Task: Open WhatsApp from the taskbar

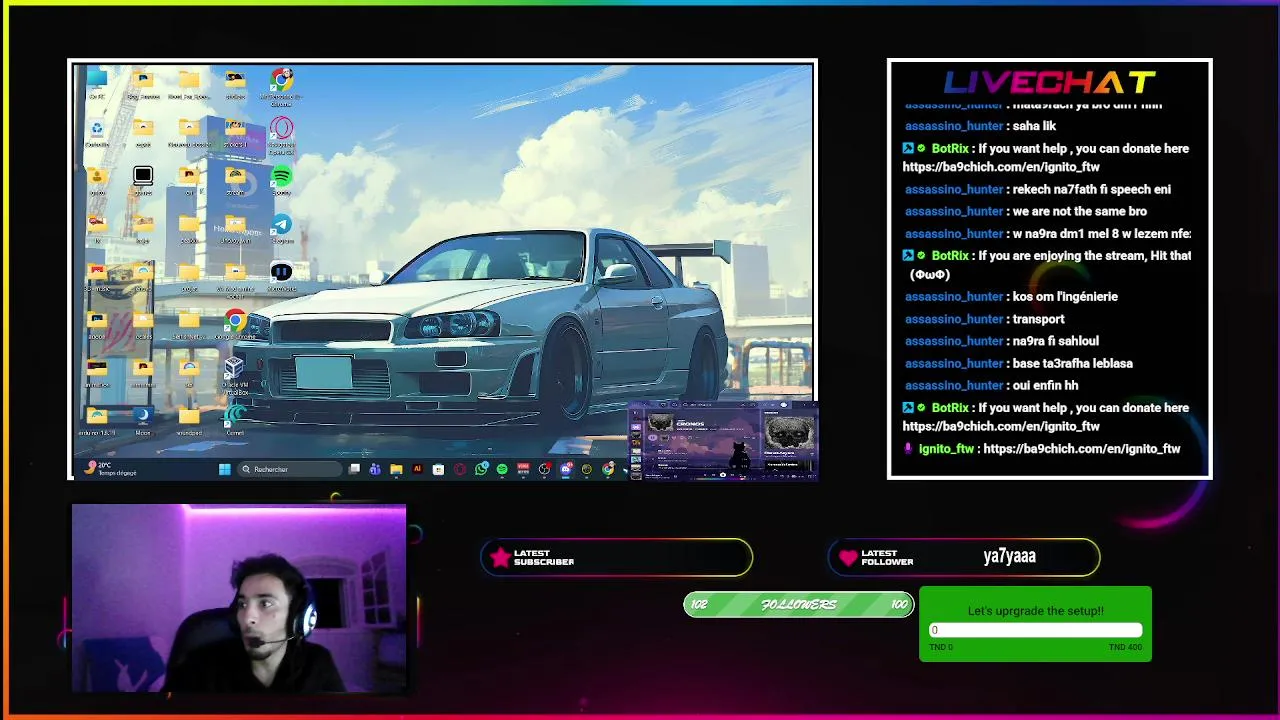Action: 481,469
